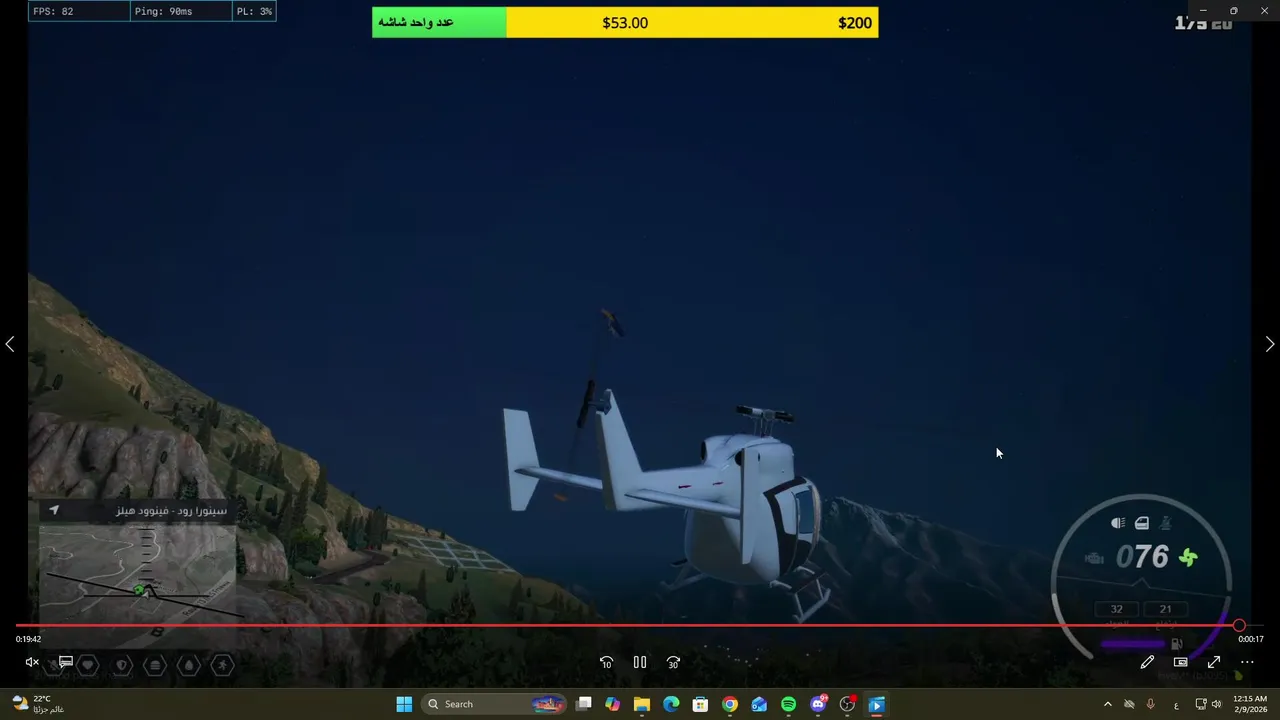Pause the video playback
This screenshot has width=1280, height=720.
click(640, 662)
